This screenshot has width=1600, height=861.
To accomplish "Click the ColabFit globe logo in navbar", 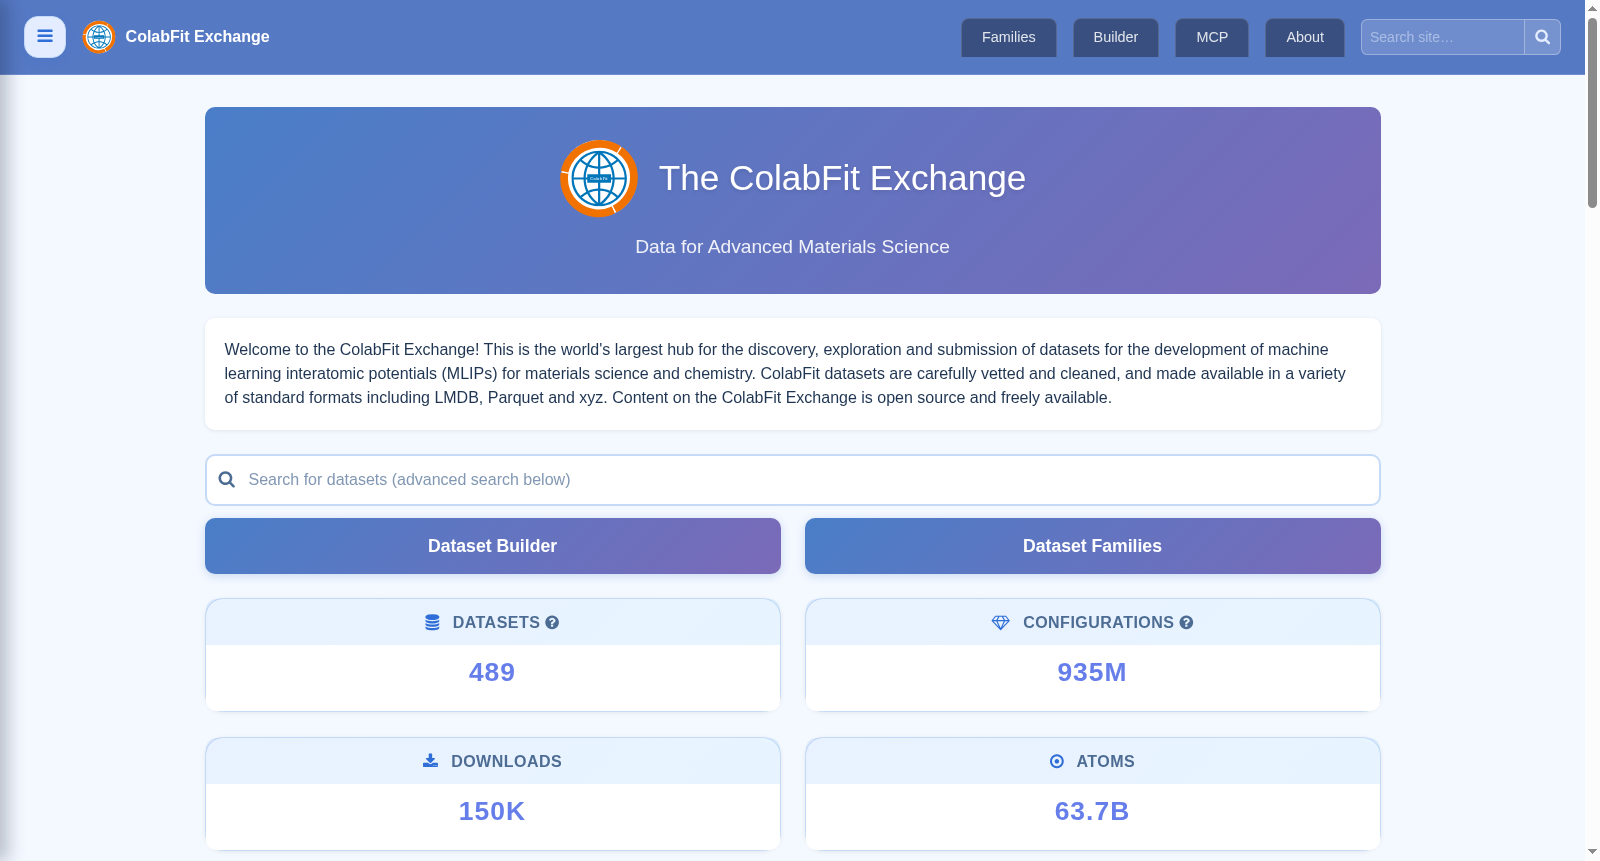I will (99, 37).
